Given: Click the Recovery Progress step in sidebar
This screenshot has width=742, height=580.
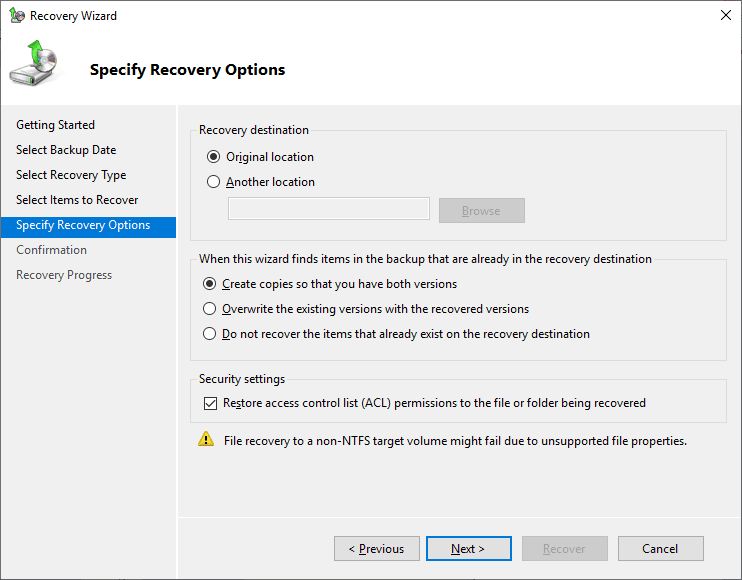Looking at the screenshot, I should [64, 275].
